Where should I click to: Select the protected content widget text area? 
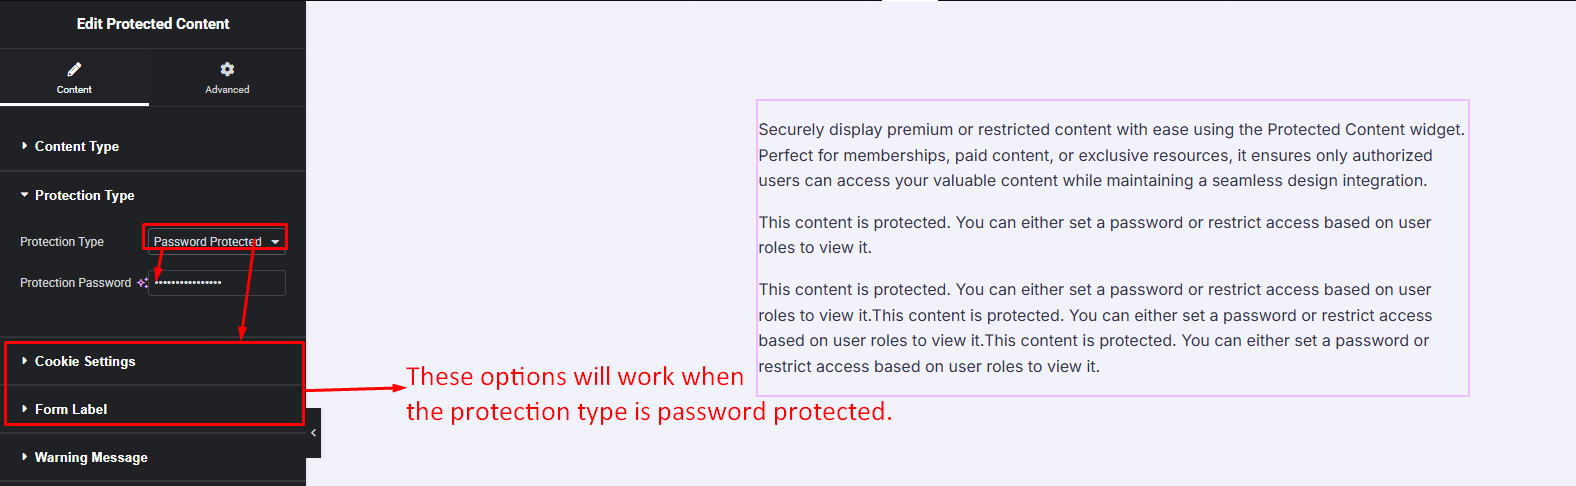[x=1112, y=247]
